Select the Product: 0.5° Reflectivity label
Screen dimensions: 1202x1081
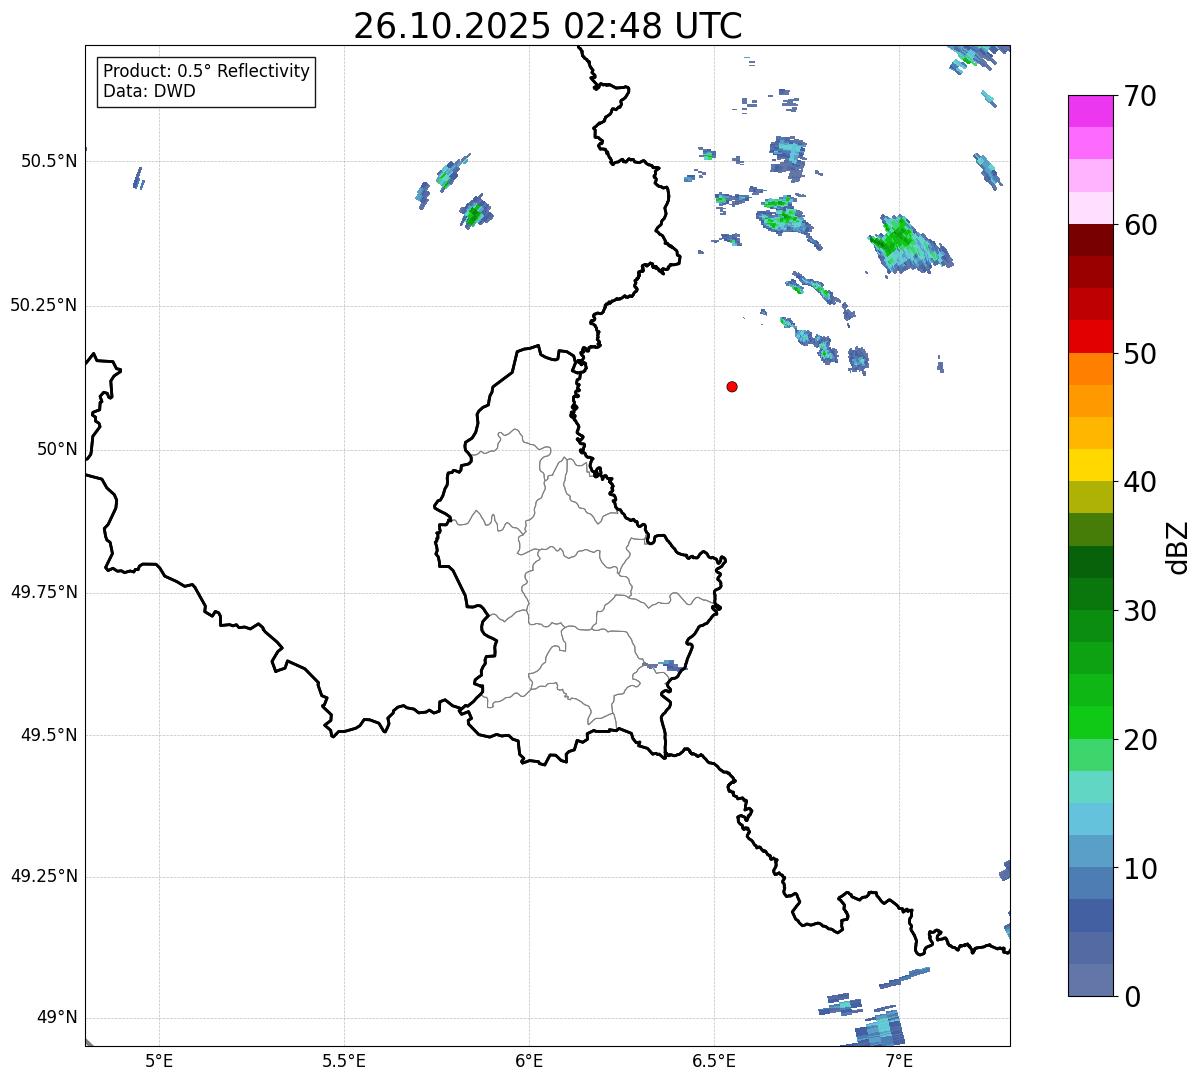click(206, 72)
